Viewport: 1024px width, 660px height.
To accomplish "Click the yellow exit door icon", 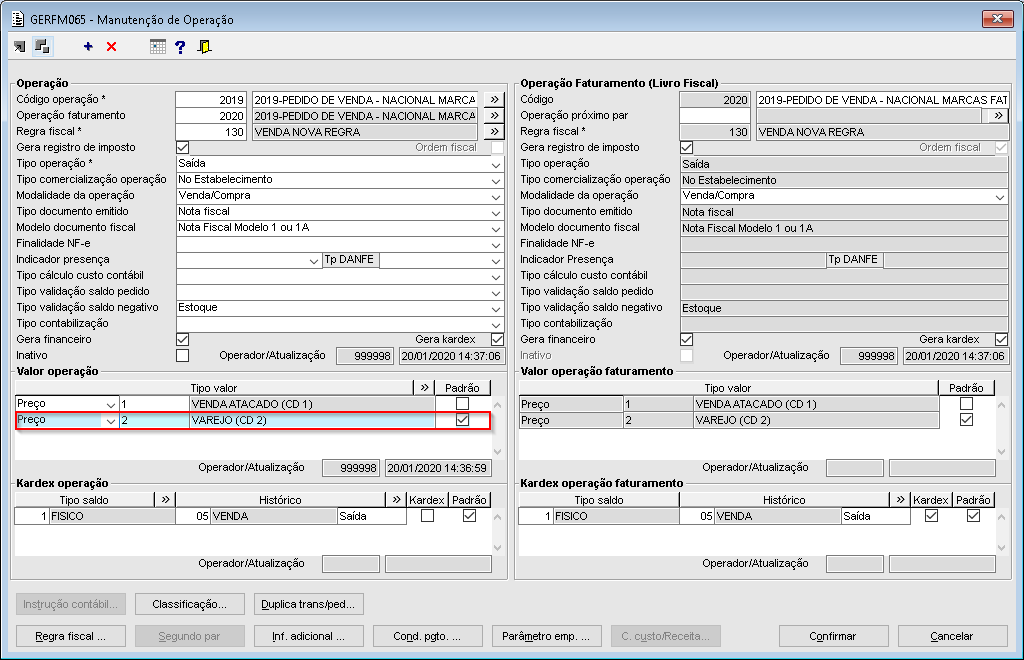I will pos(204,46).
